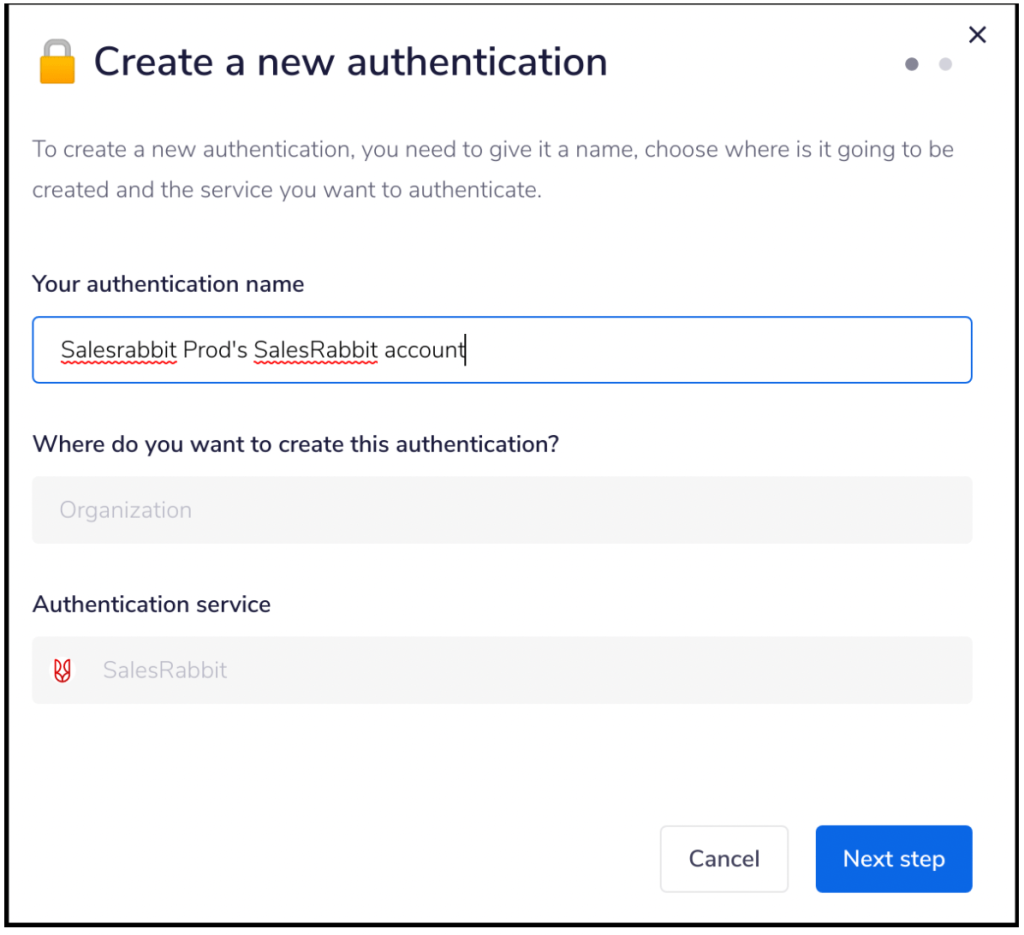Click the orange padlock icon beside the title
Viewport: 1024px width, 935px height.
point(56,61)
